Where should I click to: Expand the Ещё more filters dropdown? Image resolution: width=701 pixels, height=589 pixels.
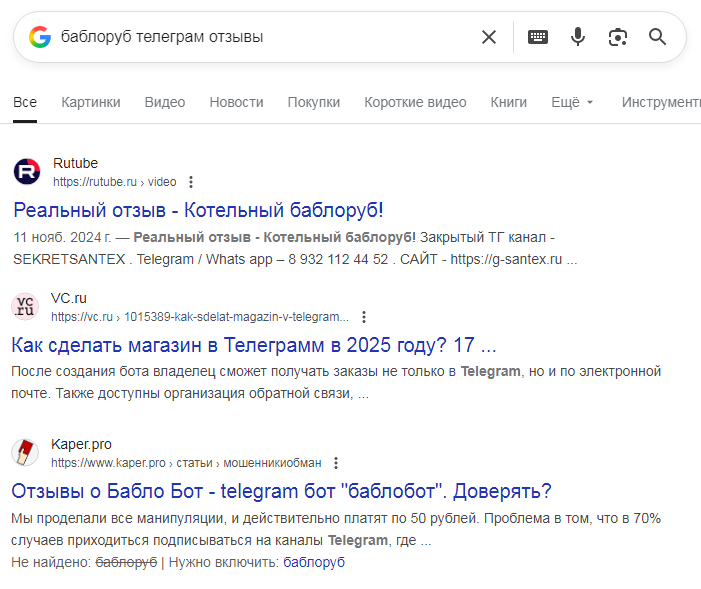pyautogui.click(x=572, y=102)
